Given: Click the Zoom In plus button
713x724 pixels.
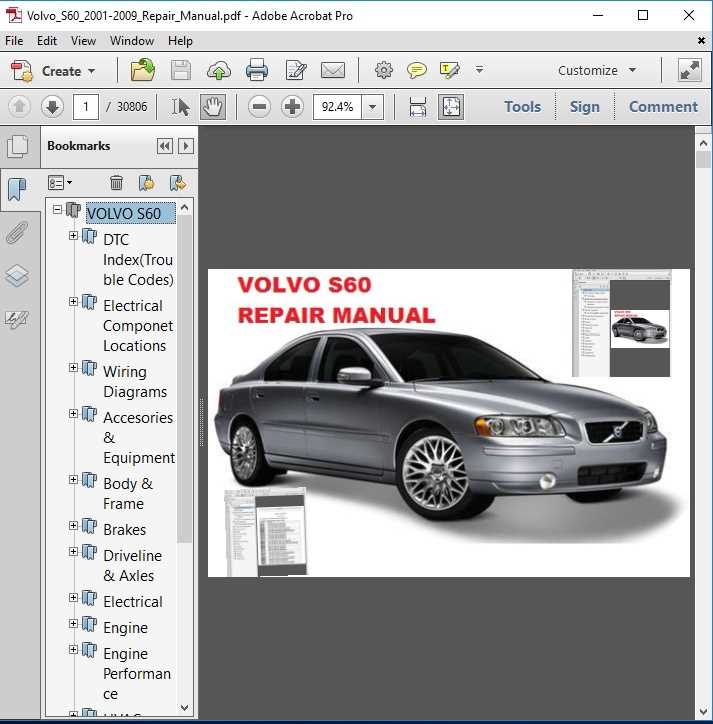Looking at the screenshot, I should (x=292, y=107).
